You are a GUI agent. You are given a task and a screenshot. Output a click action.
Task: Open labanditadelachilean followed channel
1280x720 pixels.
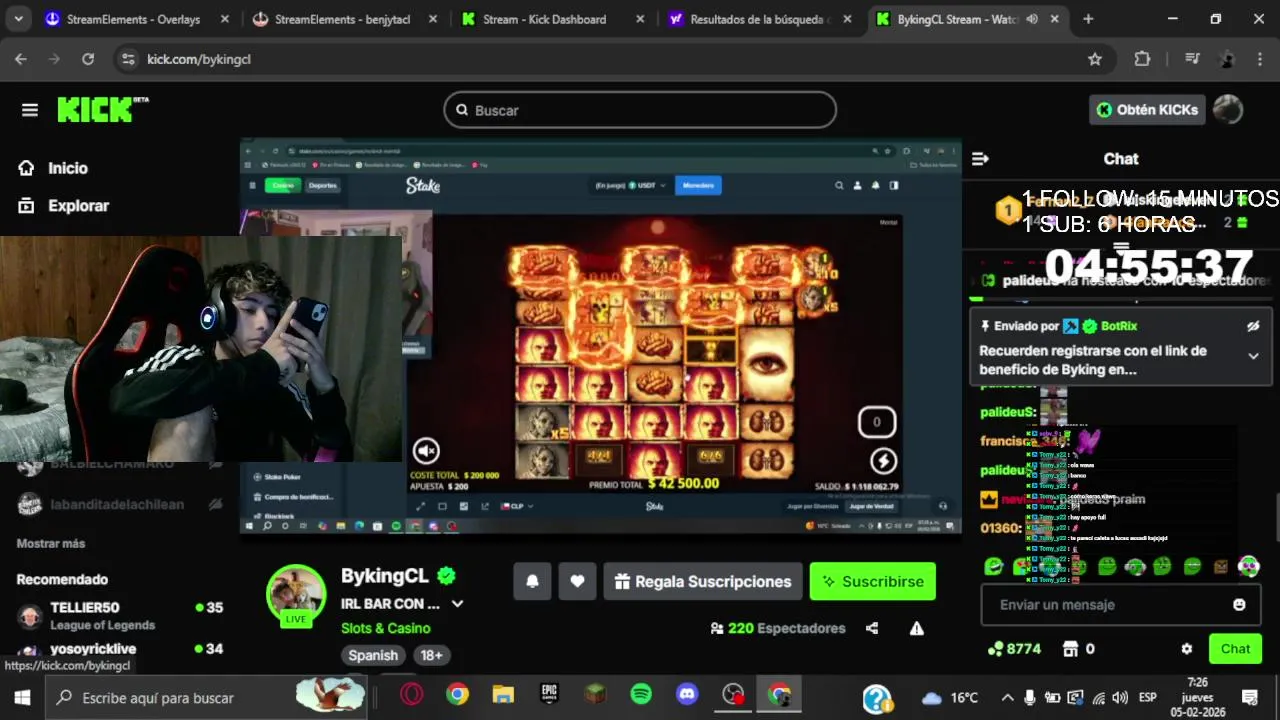pyautogui.click(x=120, y=505)
